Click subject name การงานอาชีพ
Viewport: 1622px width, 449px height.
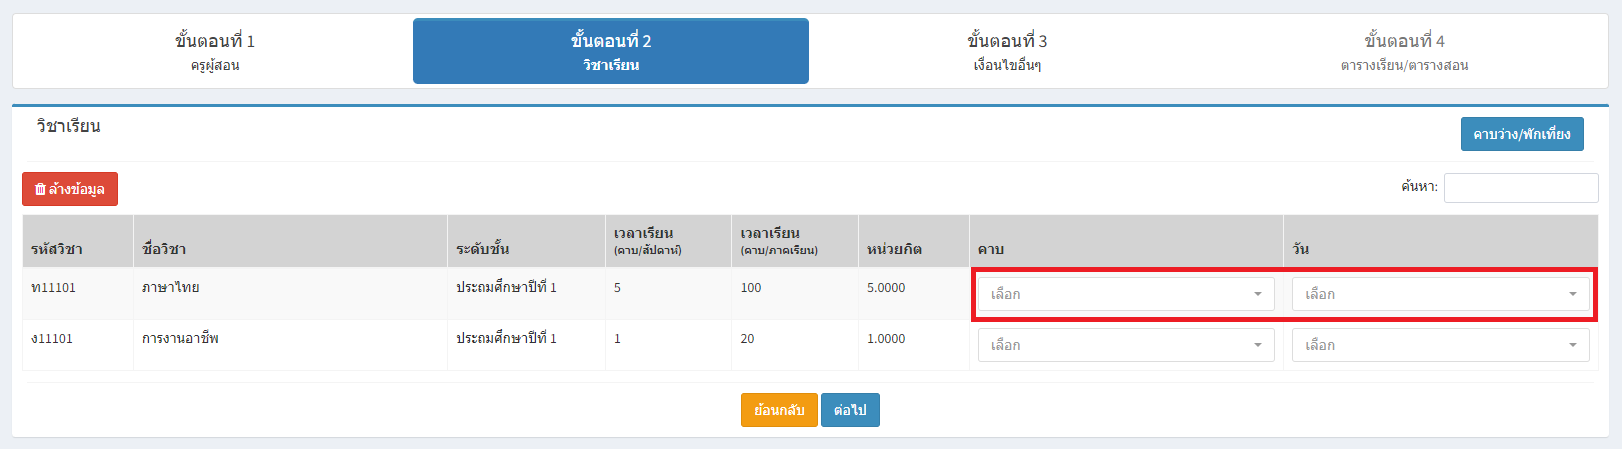[180, 339]
